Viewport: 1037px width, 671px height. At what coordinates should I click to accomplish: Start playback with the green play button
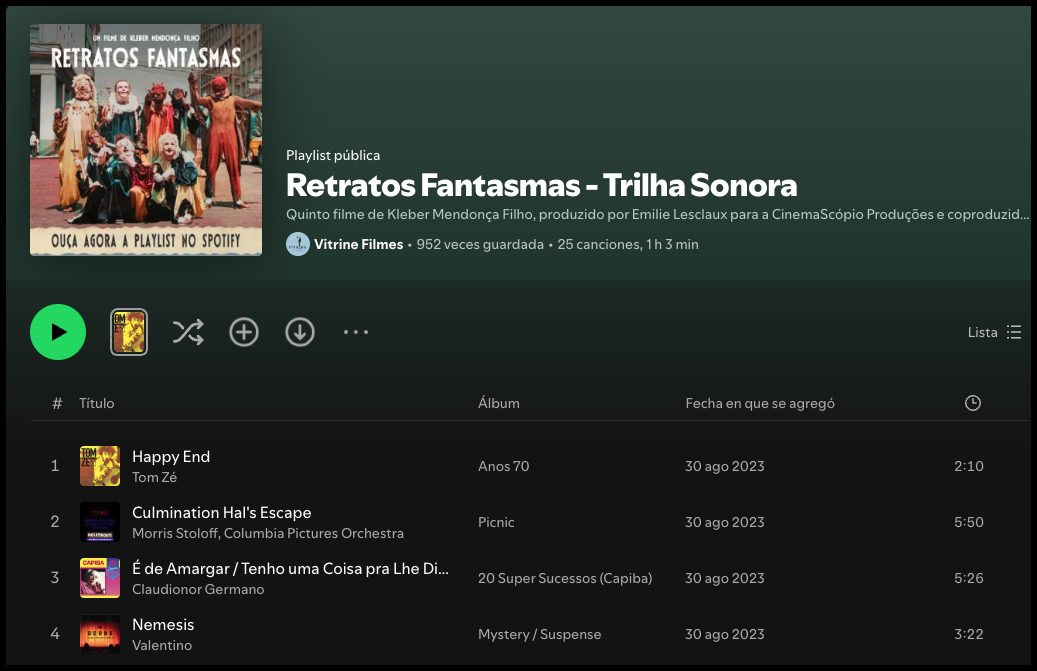pyautogui.click(x=58, y=332)
